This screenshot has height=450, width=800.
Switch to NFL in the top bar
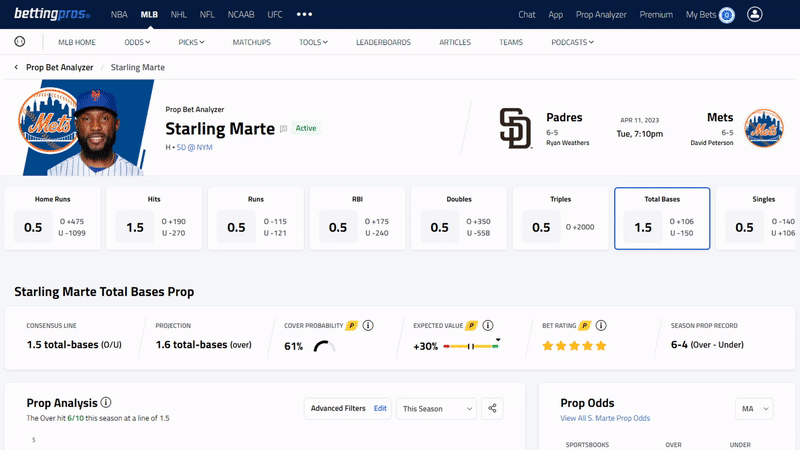(x=207, y=15)
